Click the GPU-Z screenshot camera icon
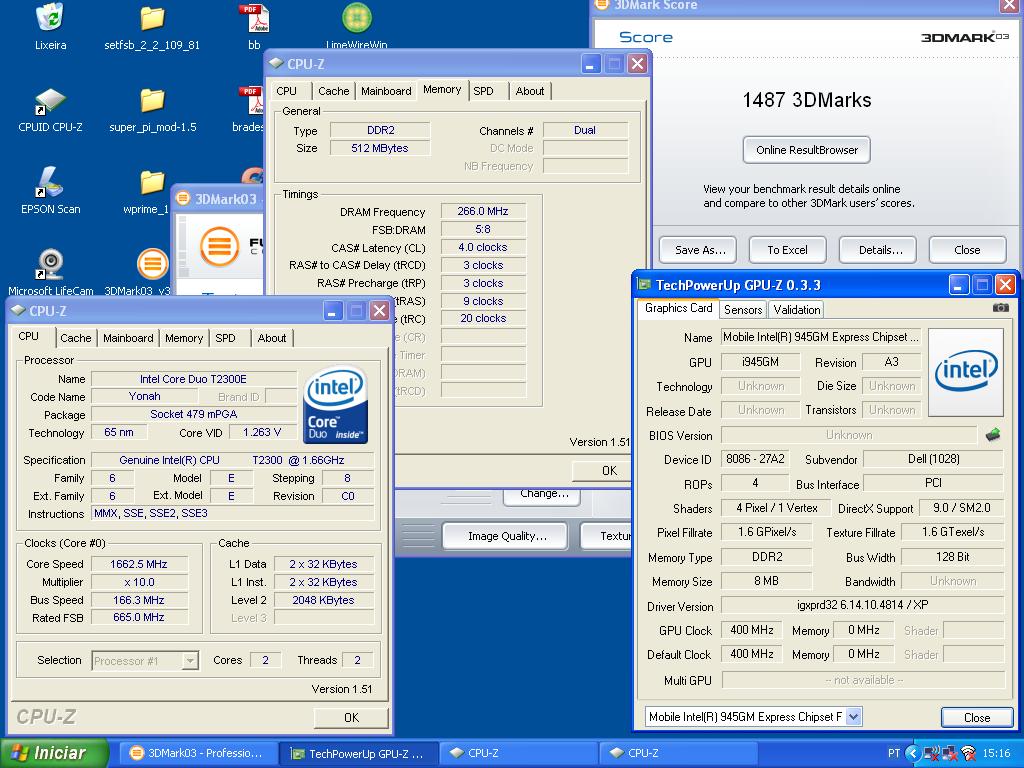The width and height of the screenshot is (1024, 768). coord(1000,308)
